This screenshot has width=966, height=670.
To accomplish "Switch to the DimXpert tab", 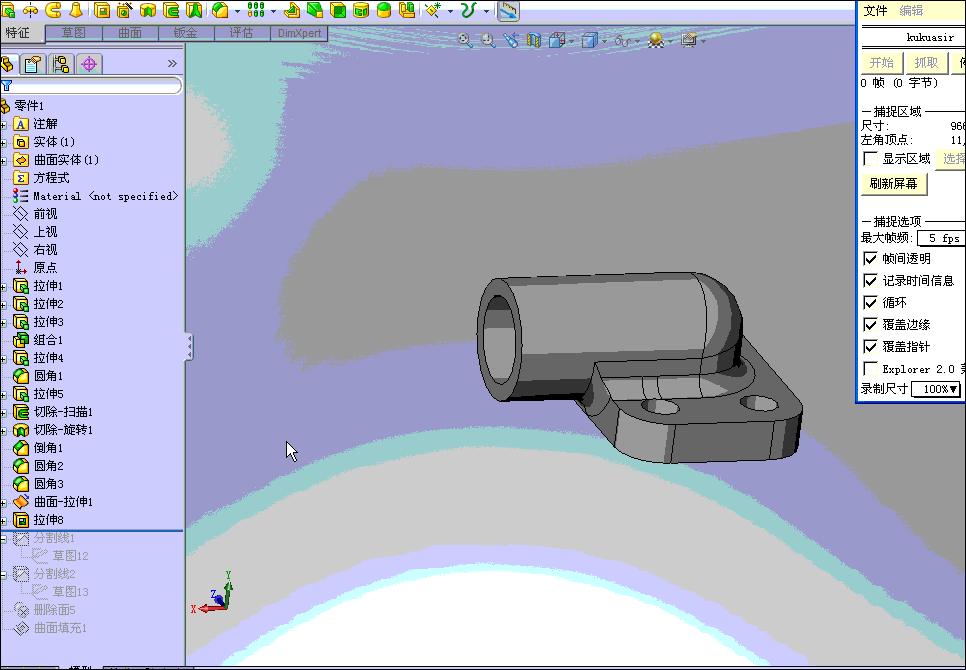I will [299, 33].
